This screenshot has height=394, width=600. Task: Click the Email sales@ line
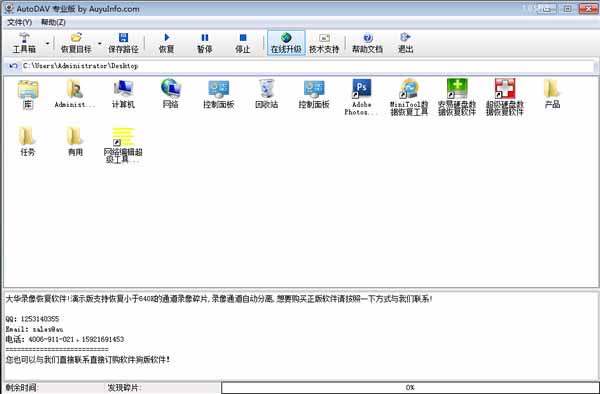tap(34, 329)
